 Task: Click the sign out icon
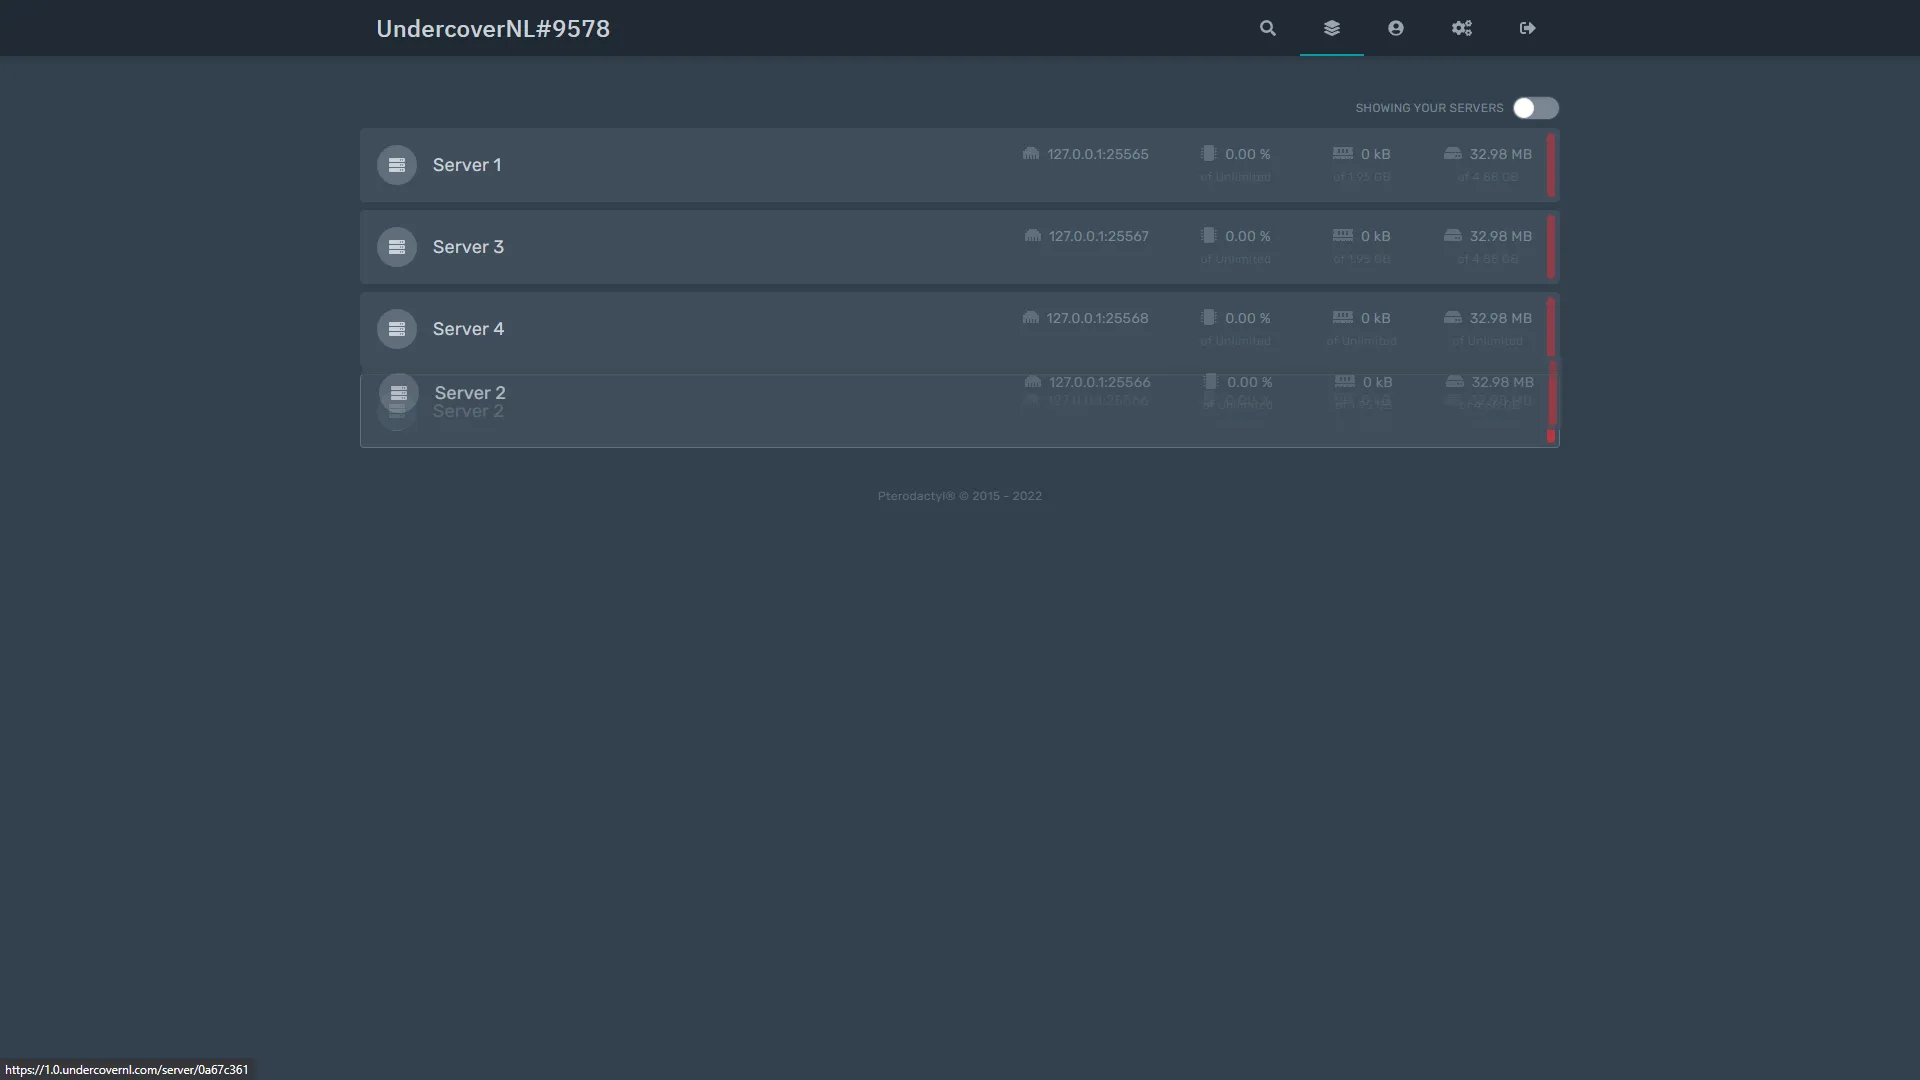tap(1527, 28)
